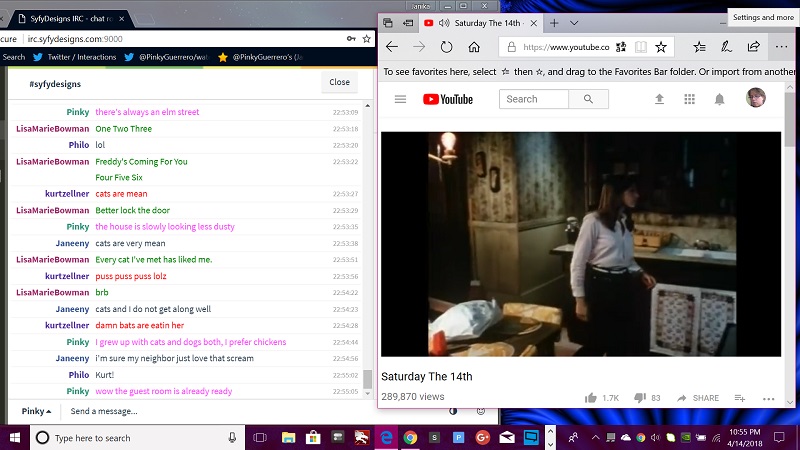
Task: Go to YouTube home via logo
Action: (x=448, y=99)
